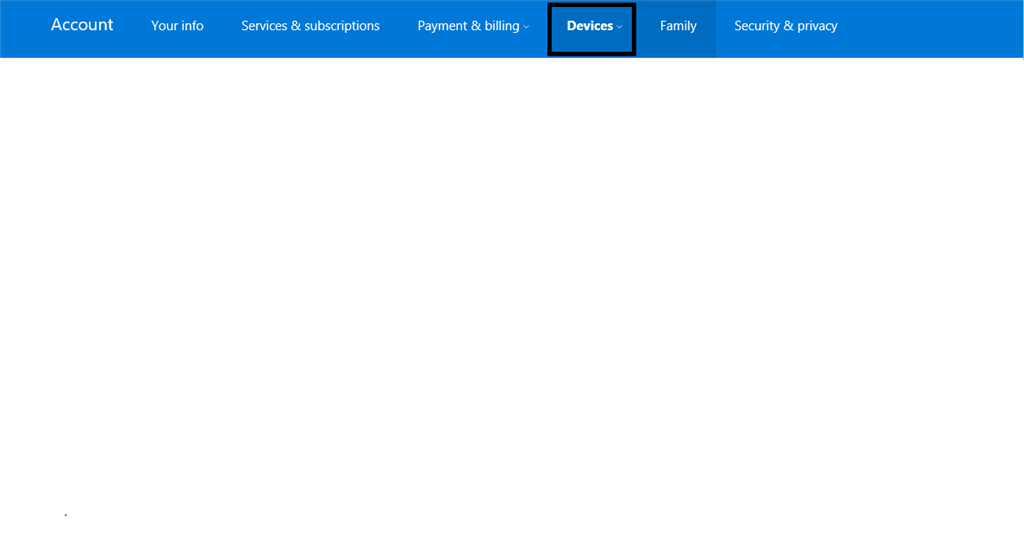Expand the Payment & billing menu
1024x558 pixels.
[x=473, y=26]
